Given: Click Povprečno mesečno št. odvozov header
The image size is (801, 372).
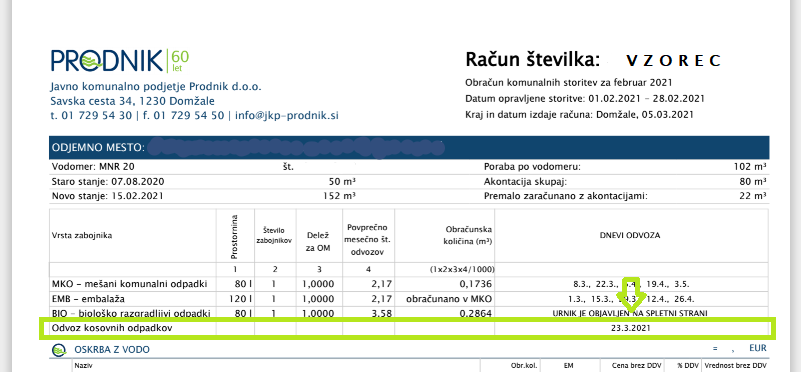Looking at the screenshot, I should click(x=368, y=240).
